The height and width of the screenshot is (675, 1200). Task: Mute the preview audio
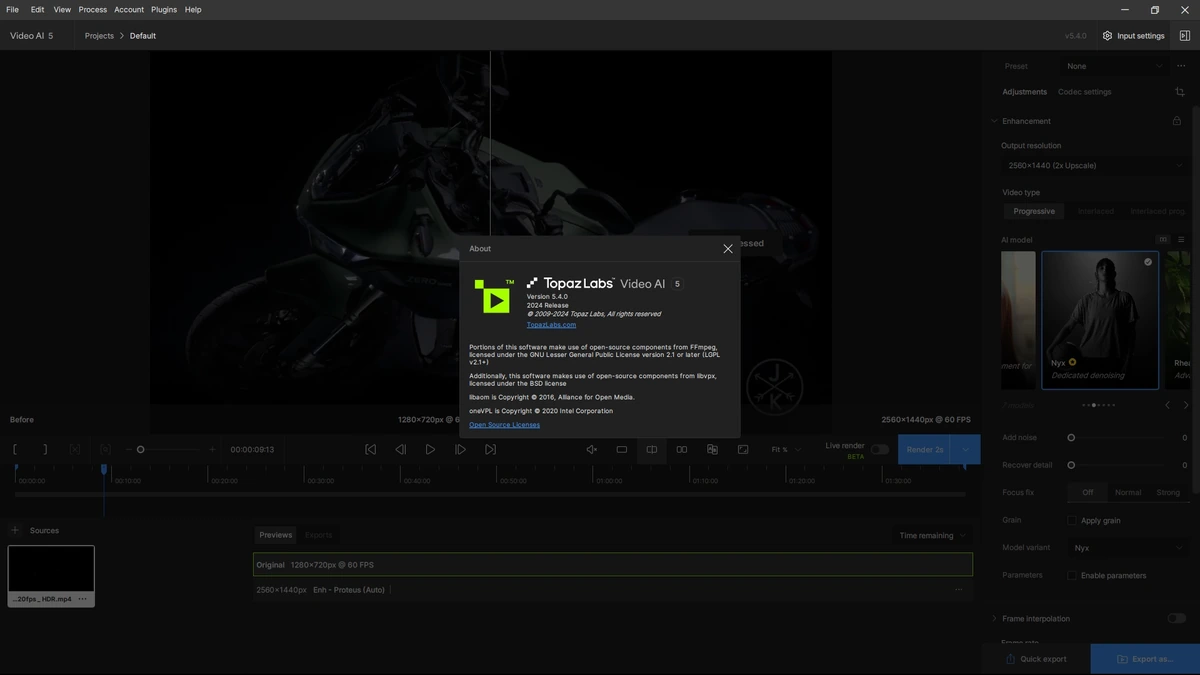[592, 450]
